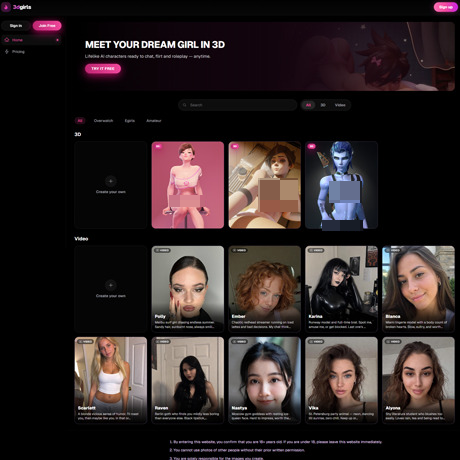Focus the Search input field

237,105
